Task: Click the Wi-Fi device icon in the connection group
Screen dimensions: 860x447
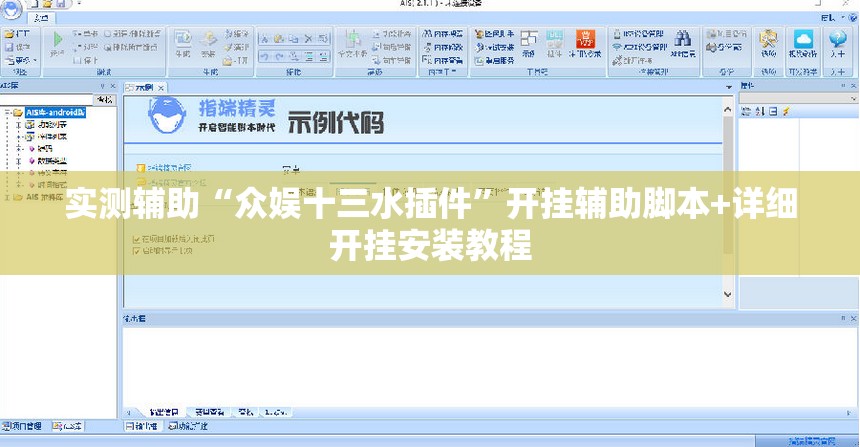Action: 617,47
